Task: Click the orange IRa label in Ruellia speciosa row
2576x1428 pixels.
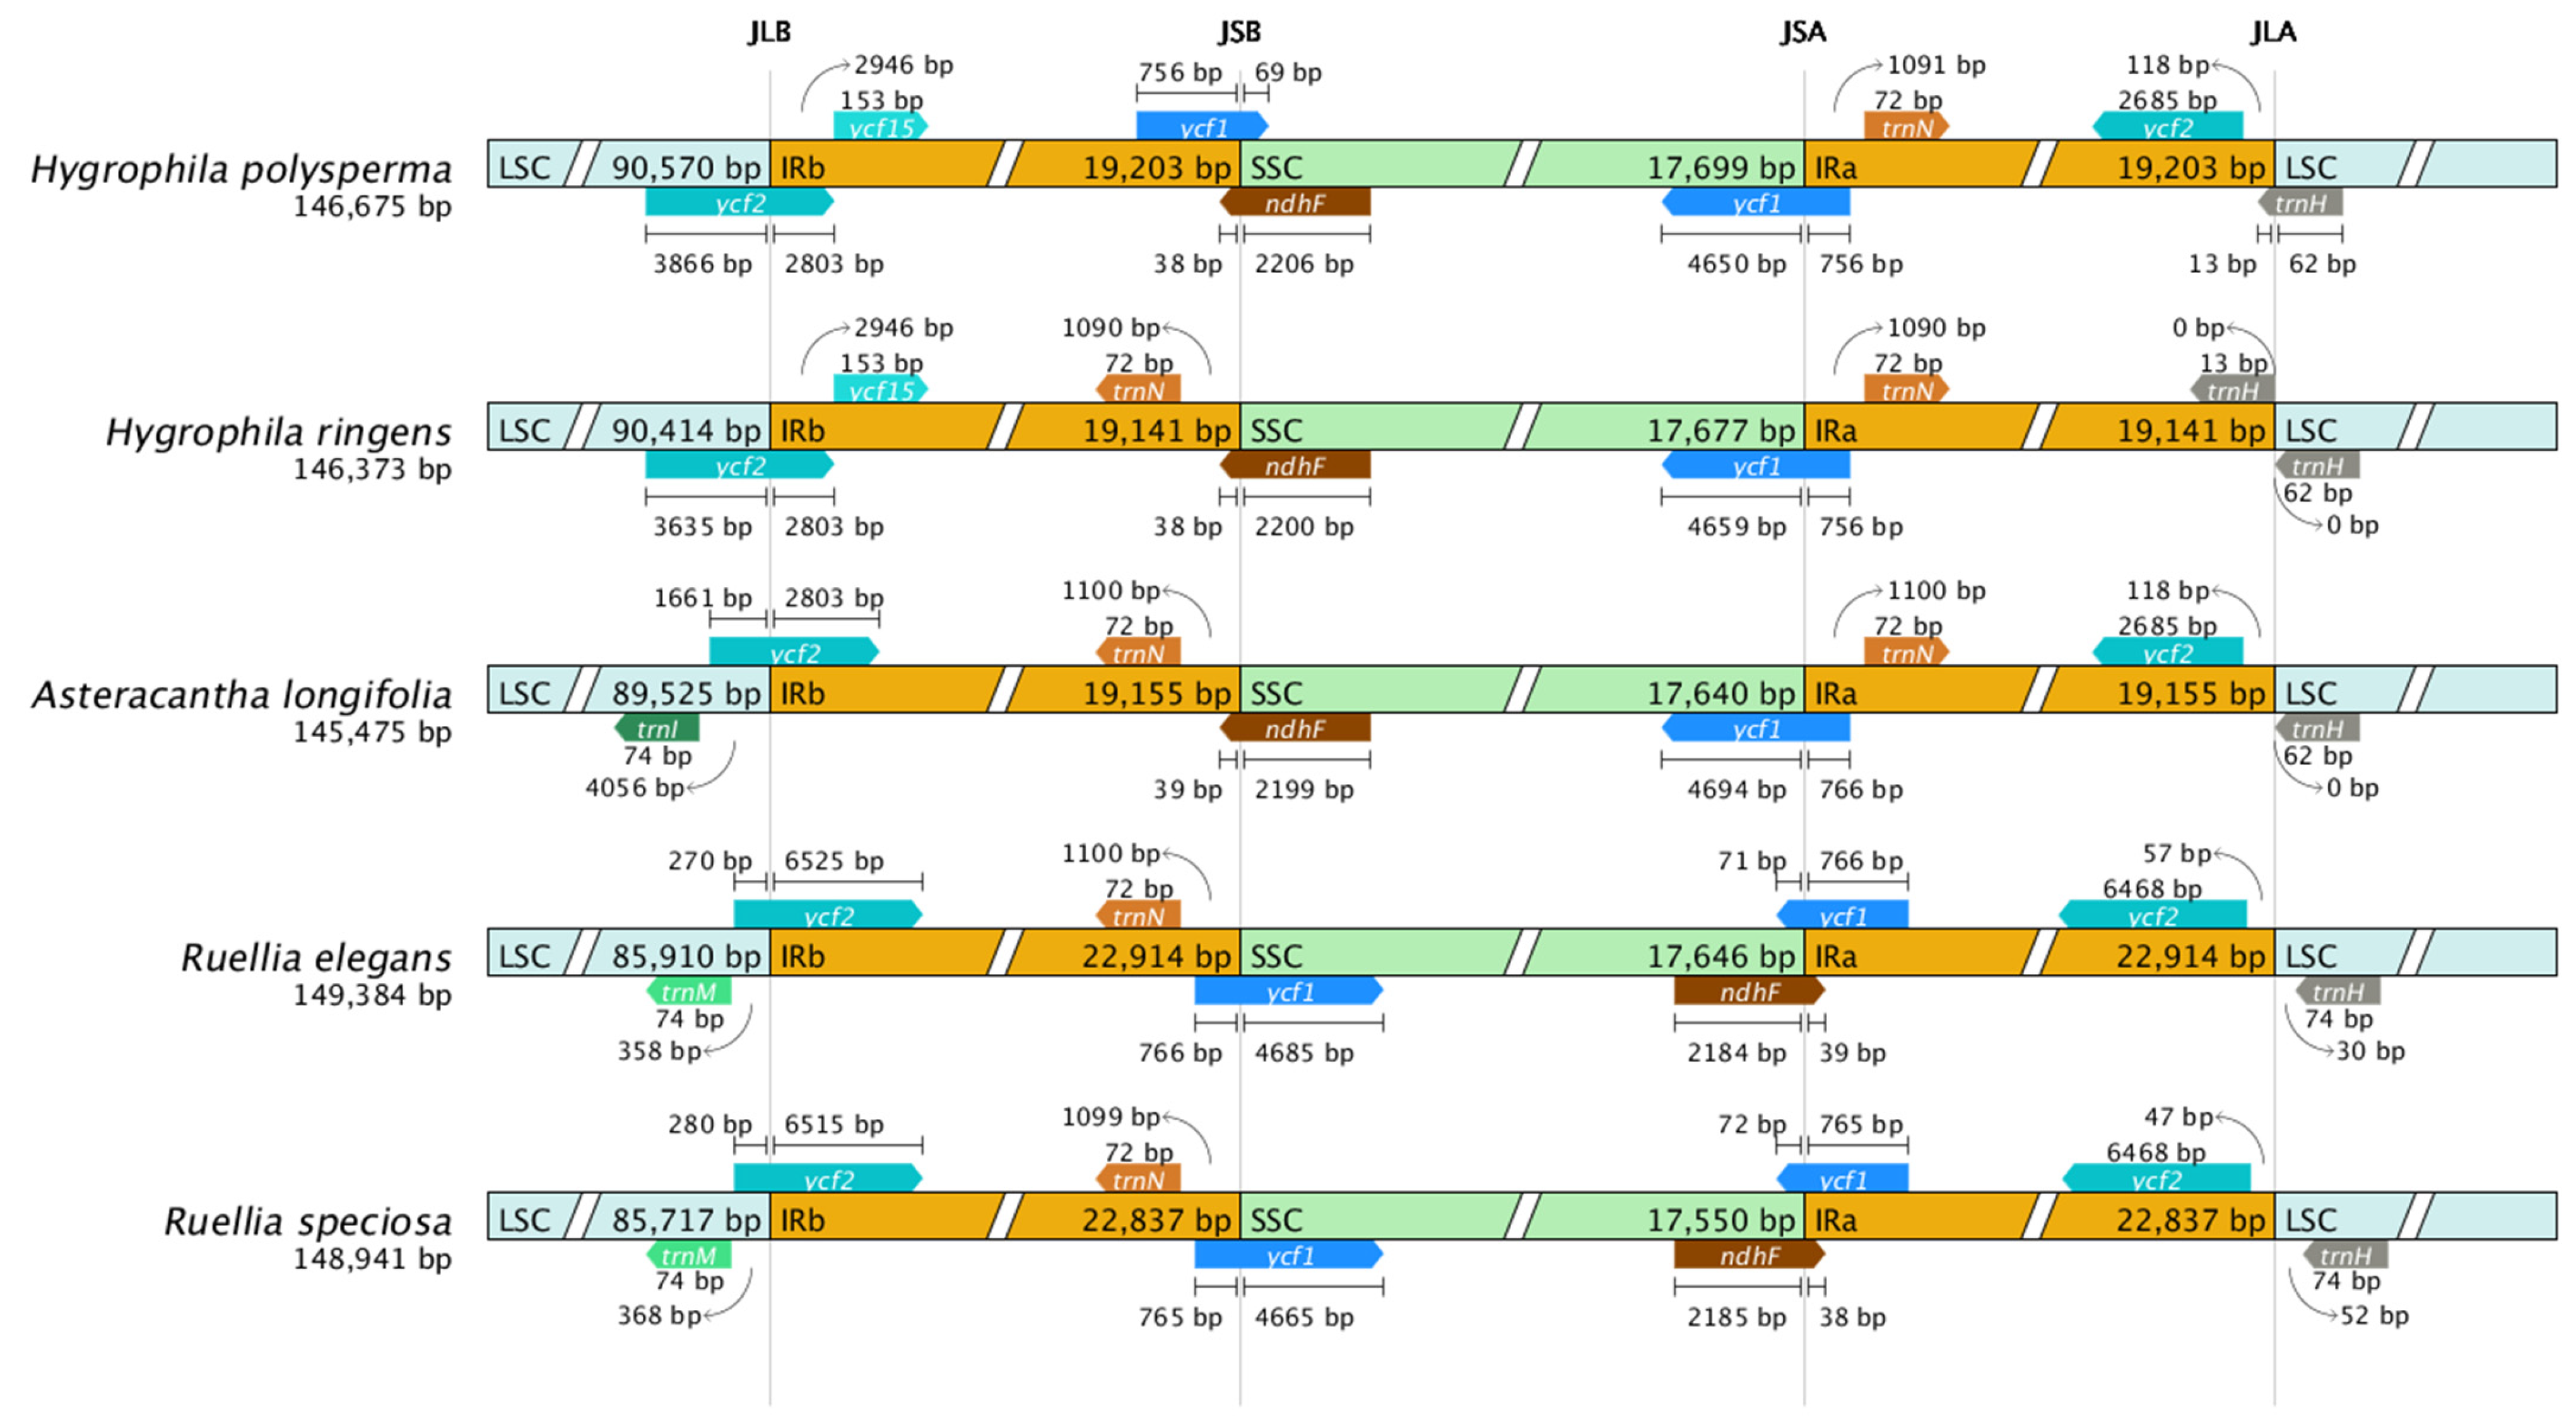Action: click(x=1836, y=1220)
